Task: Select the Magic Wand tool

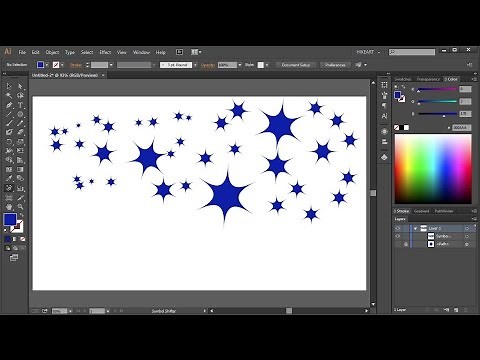Action: tap(9, 96)
